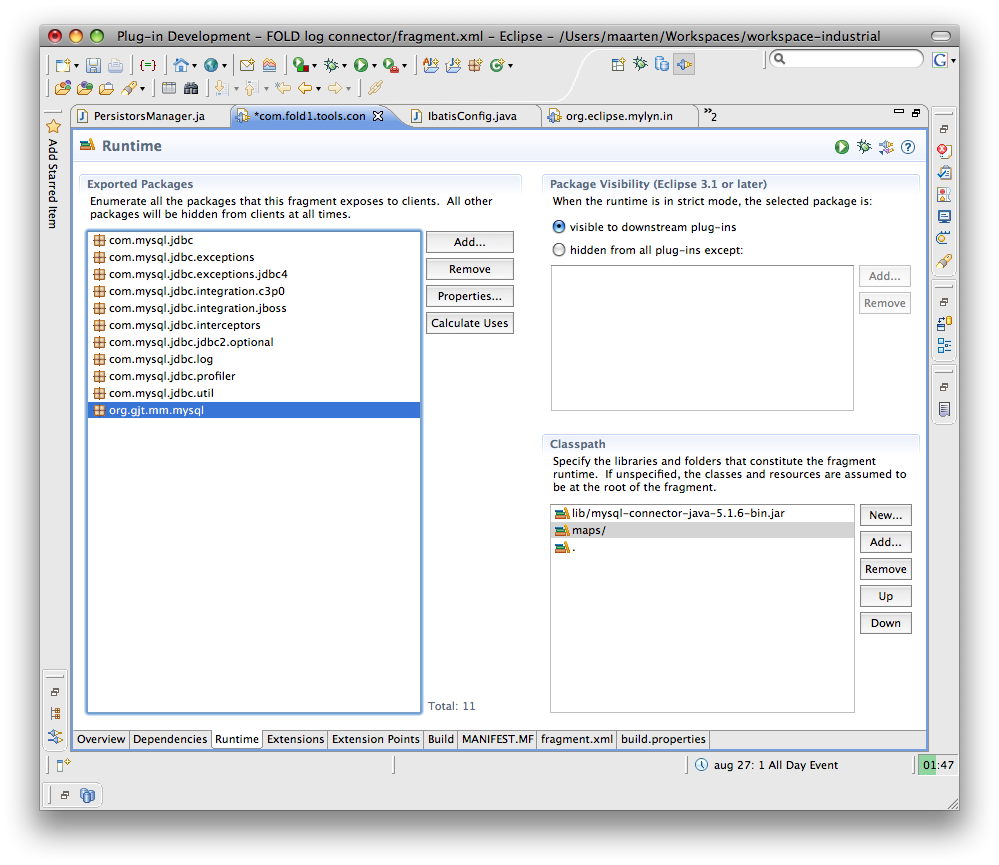The width and height of the screenshot is (999, 865).
Task: Select lib/mysql-connector-java-5.1.6-bin.jar classpath entry
Action: pos(702,513)
